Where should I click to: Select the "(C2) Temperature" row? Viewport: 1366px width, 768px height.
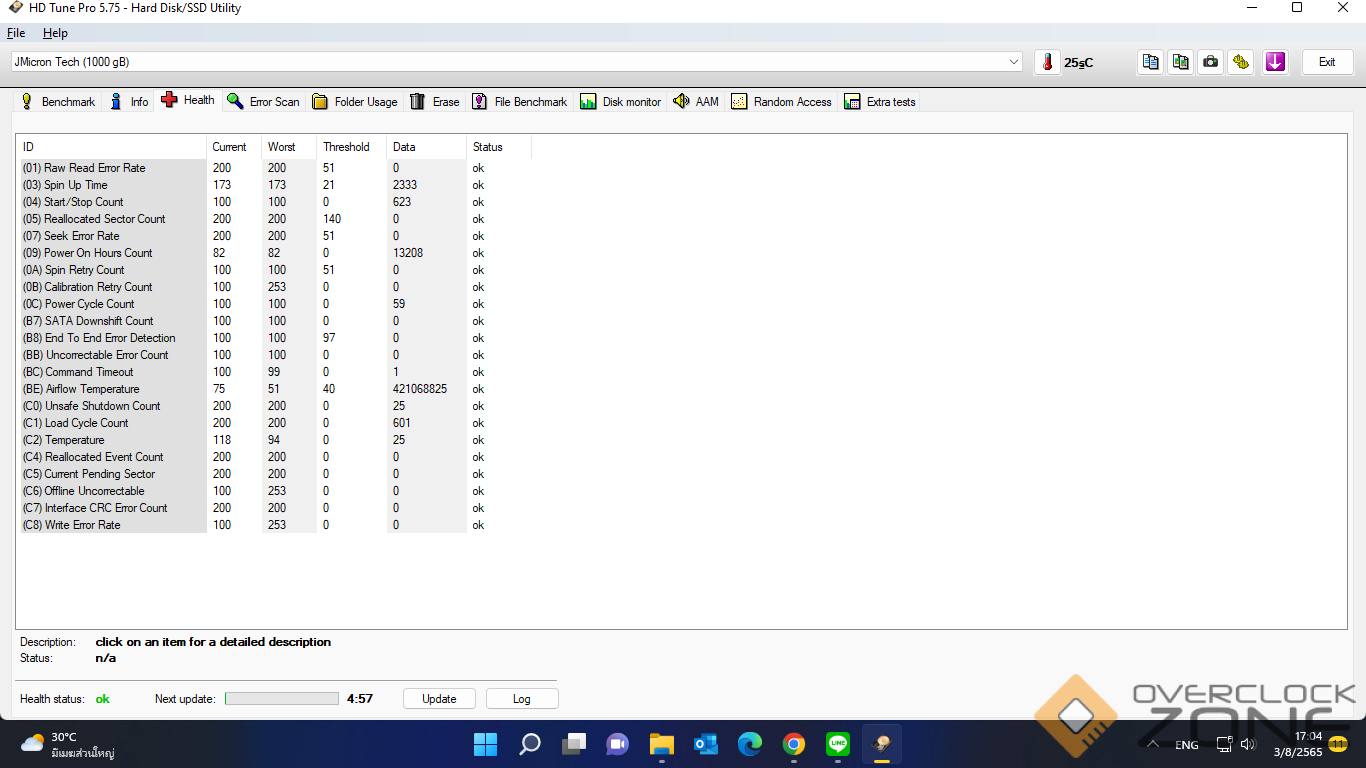275,440
